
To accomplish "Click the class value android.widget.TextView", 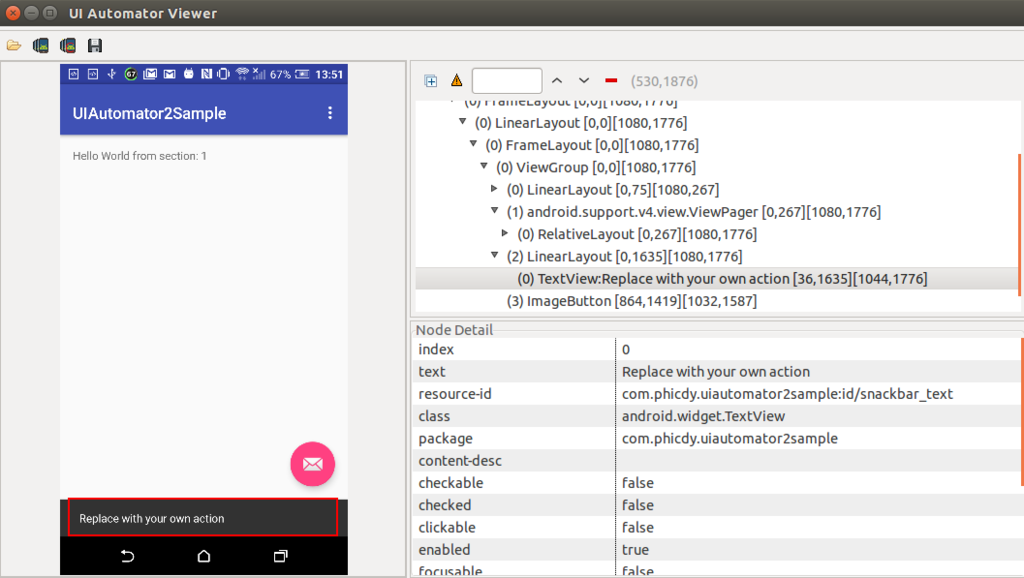I will 703,416.
